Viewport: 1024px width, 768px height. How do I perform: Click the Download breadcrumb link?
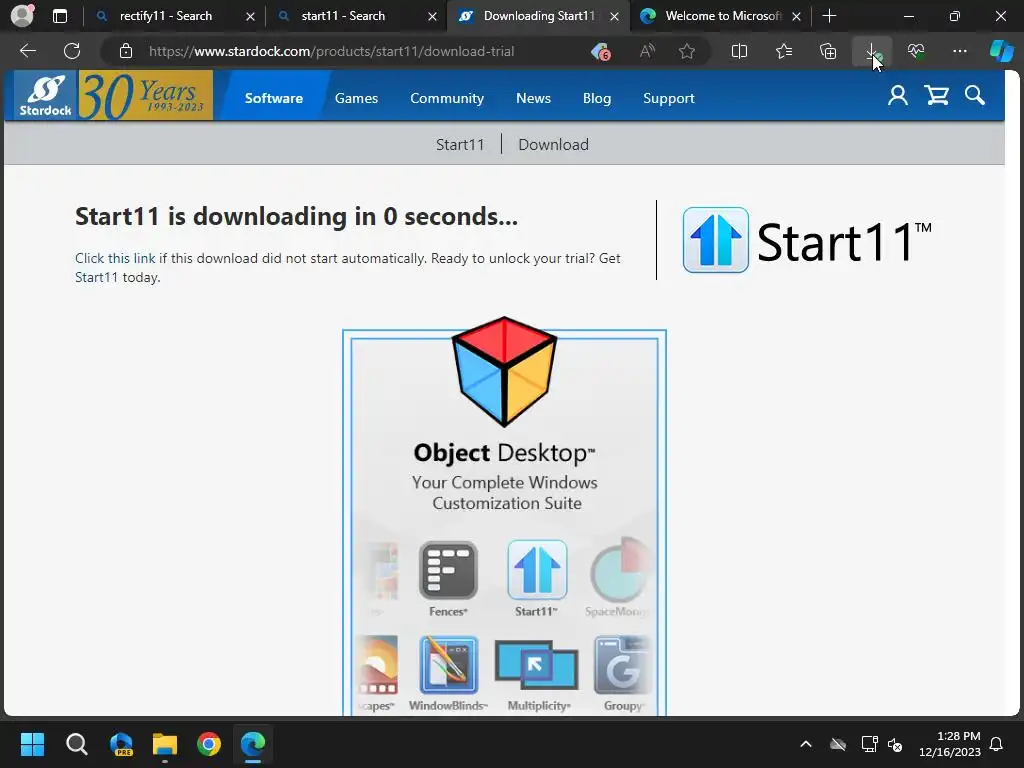553,144
